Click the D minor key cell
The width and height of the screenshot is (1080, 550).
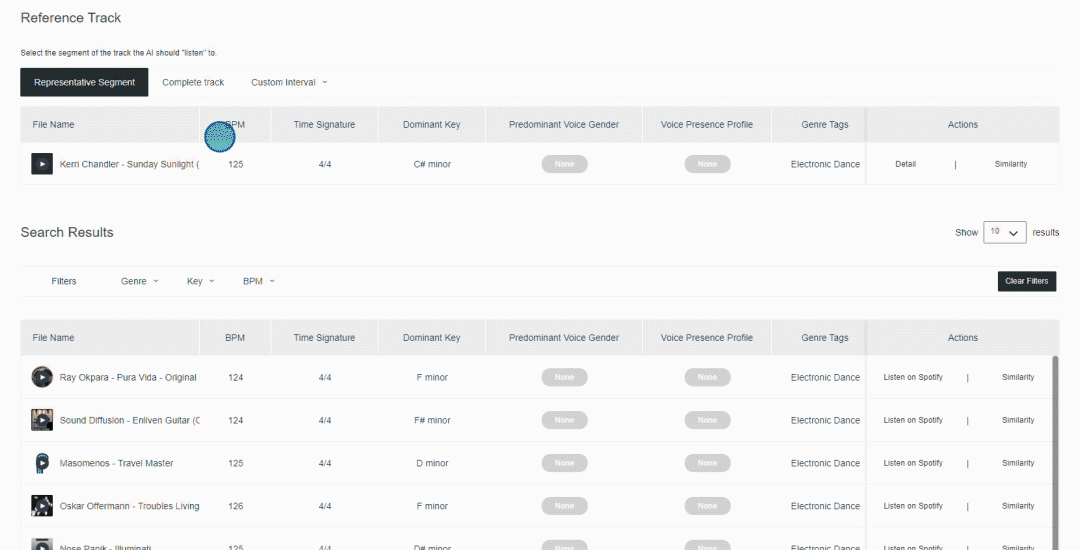click(x=432, y=463)
